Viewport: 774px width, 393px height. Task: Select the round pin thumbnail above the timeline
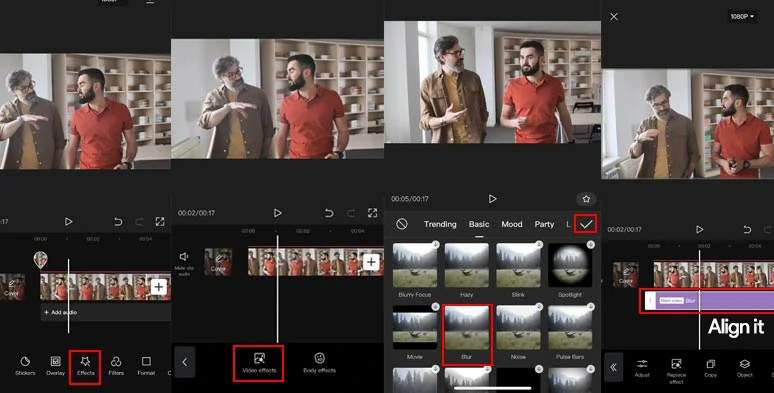40,260
